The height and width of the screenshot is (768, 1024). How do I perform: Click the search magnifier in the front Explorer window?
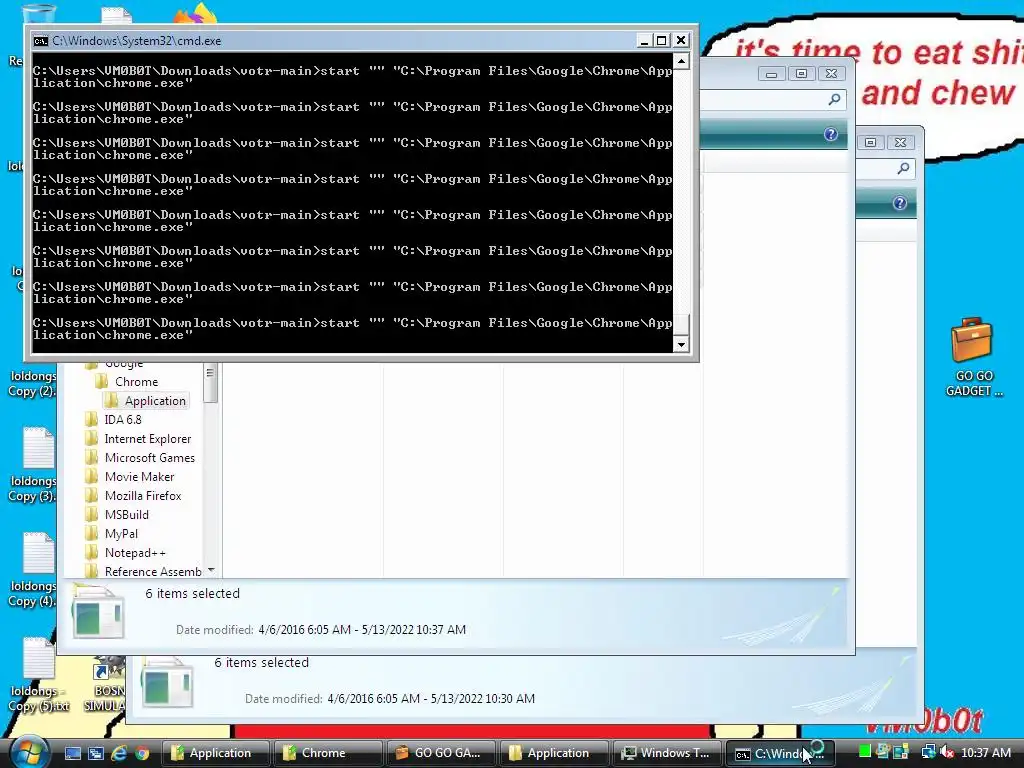coord(834,99)
